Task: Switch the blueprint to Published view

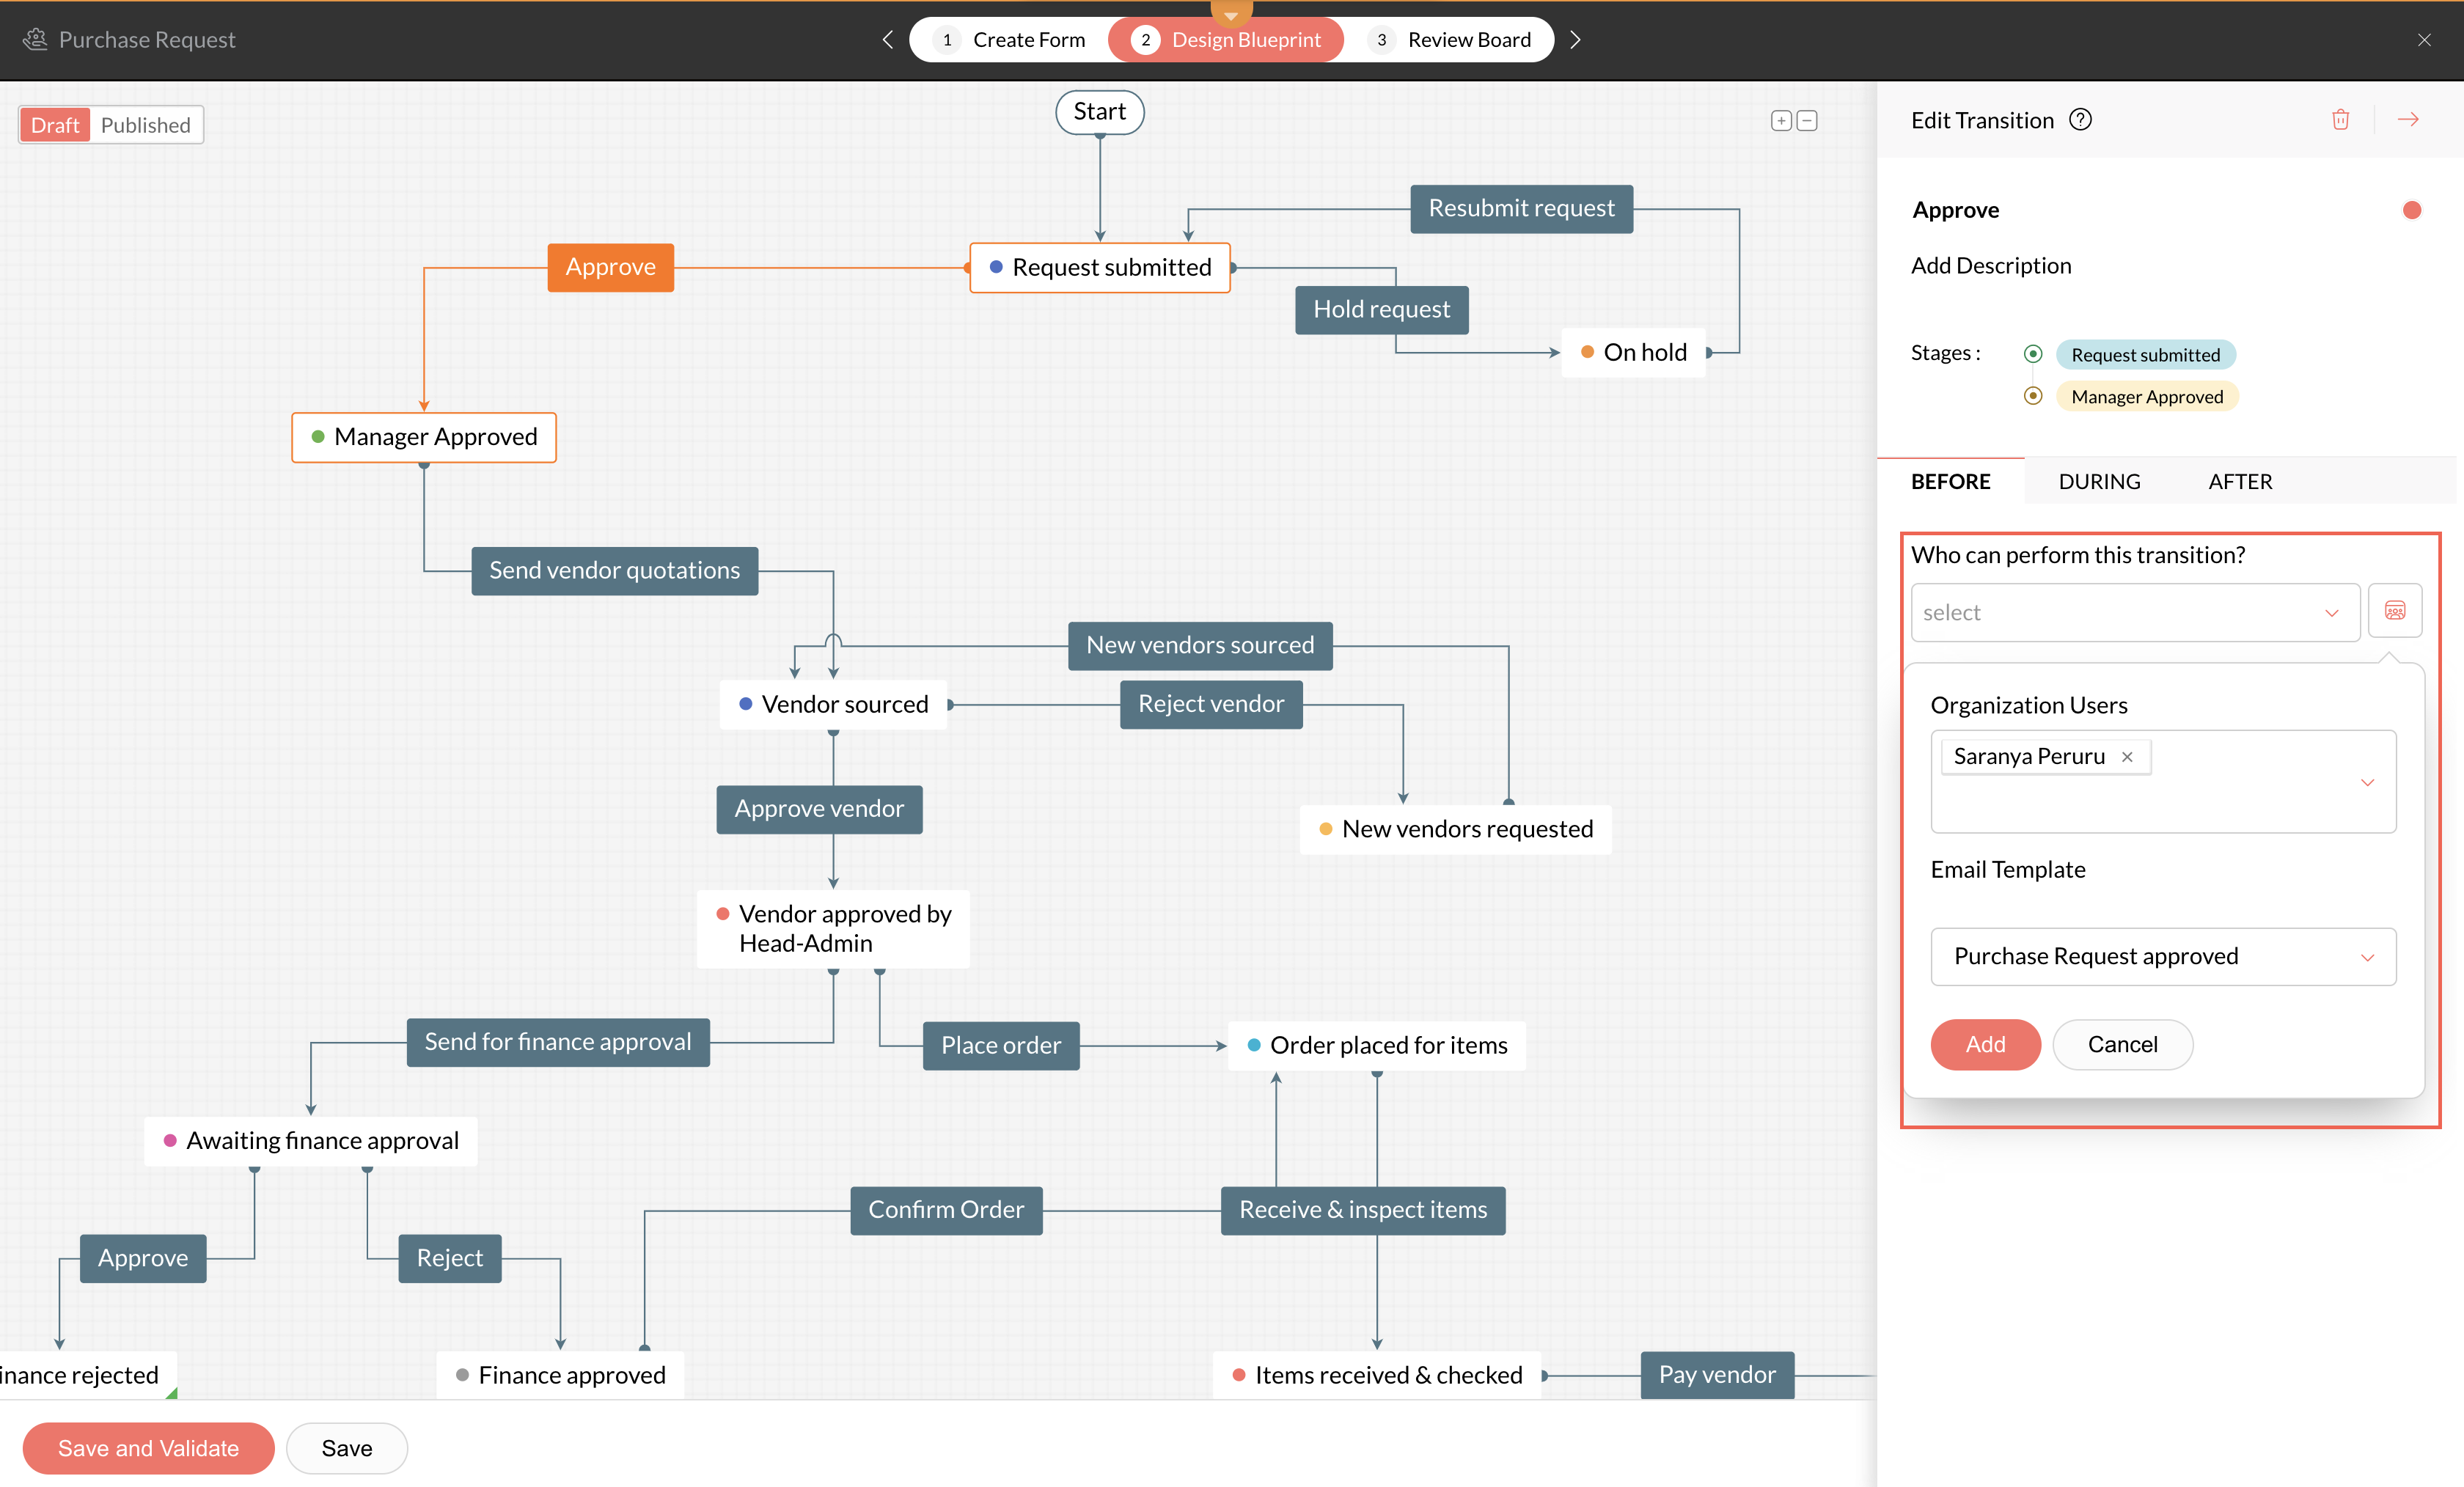Action: 146,125
